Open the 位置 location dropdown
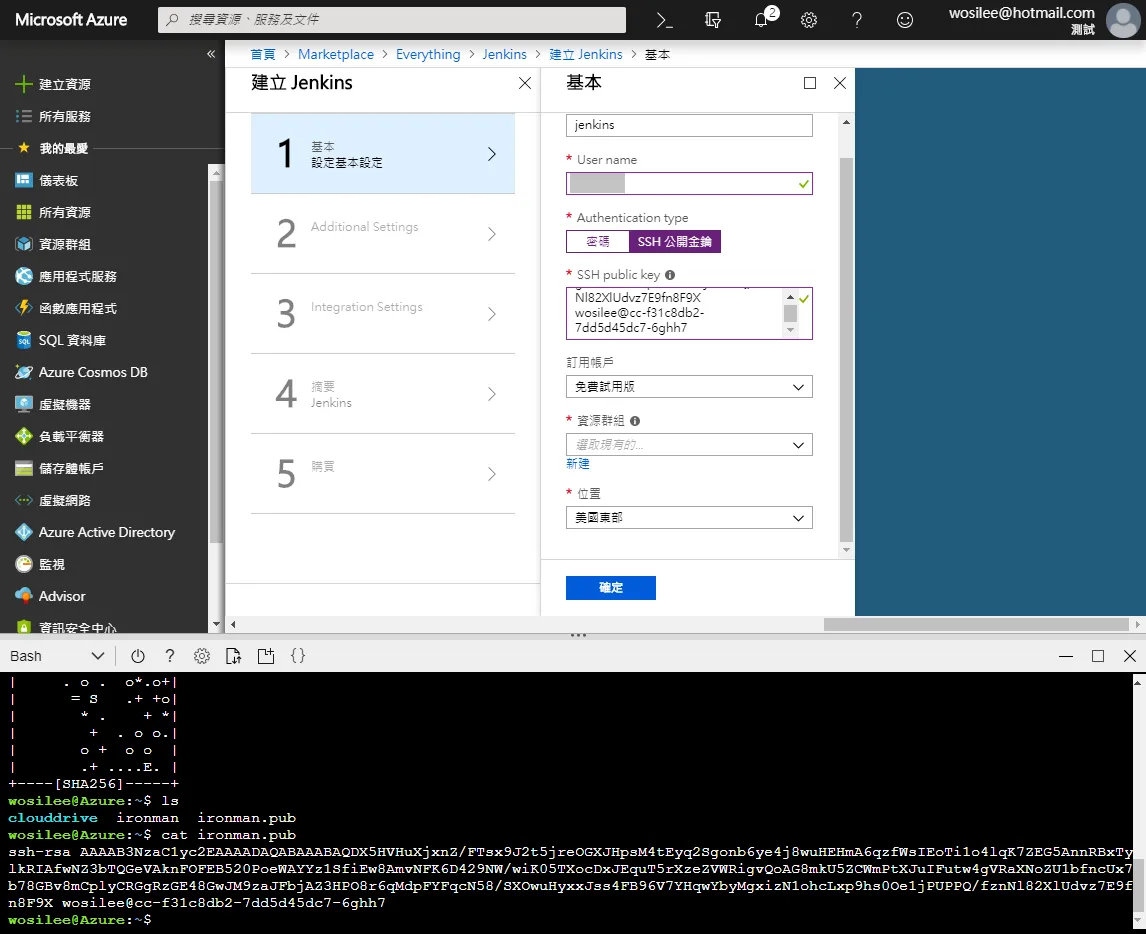Image resolution: width=1146 pixels, height=934 pixels. click(x=689, y=518)
